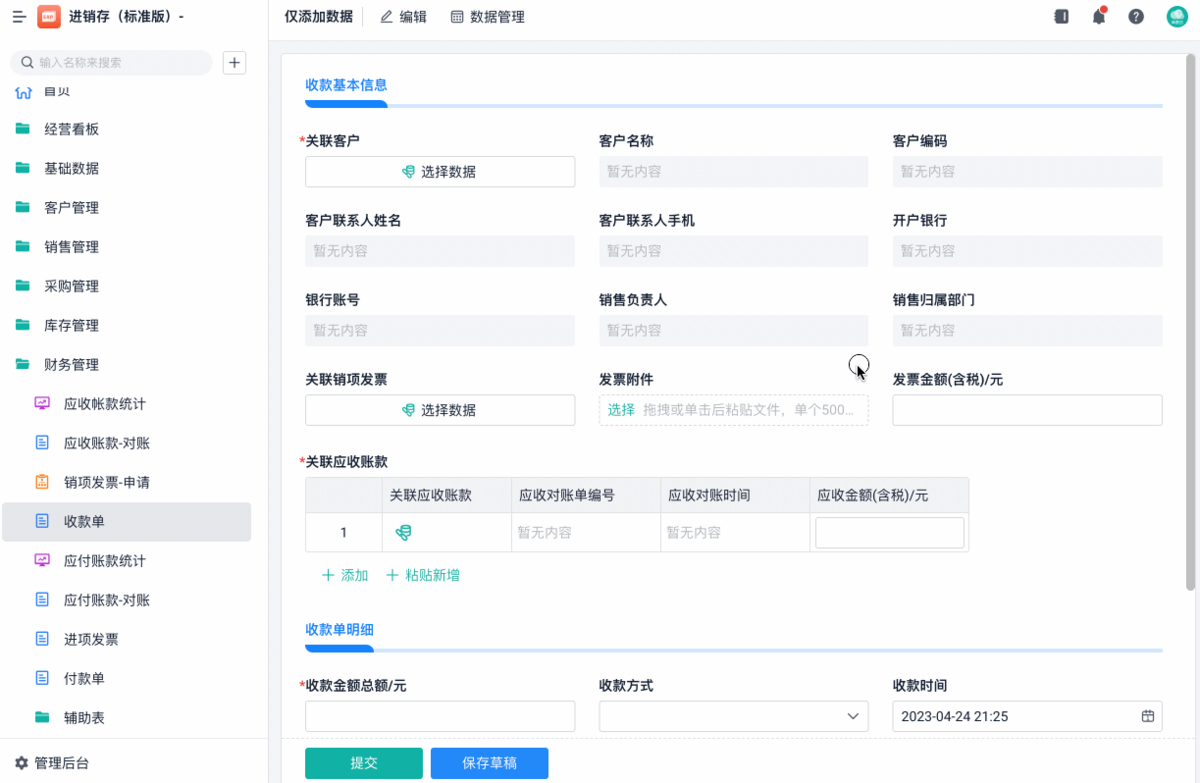The image size is (1200, 783).
Task: Click the 应收账款-对账 form icon
Action: (x=42, y=443)
